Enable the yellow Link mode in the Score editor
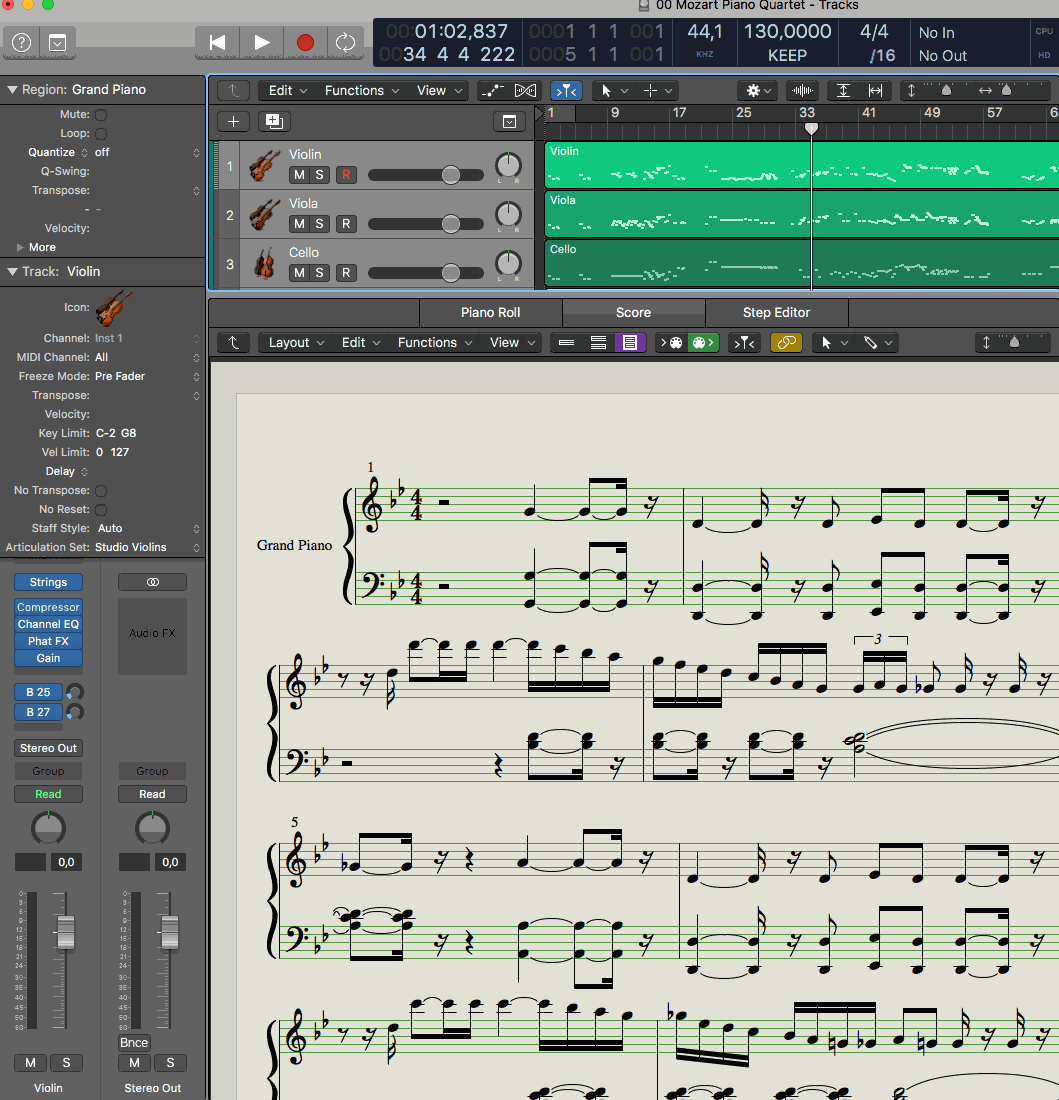1059x1100 pixels. click(786, 343)
